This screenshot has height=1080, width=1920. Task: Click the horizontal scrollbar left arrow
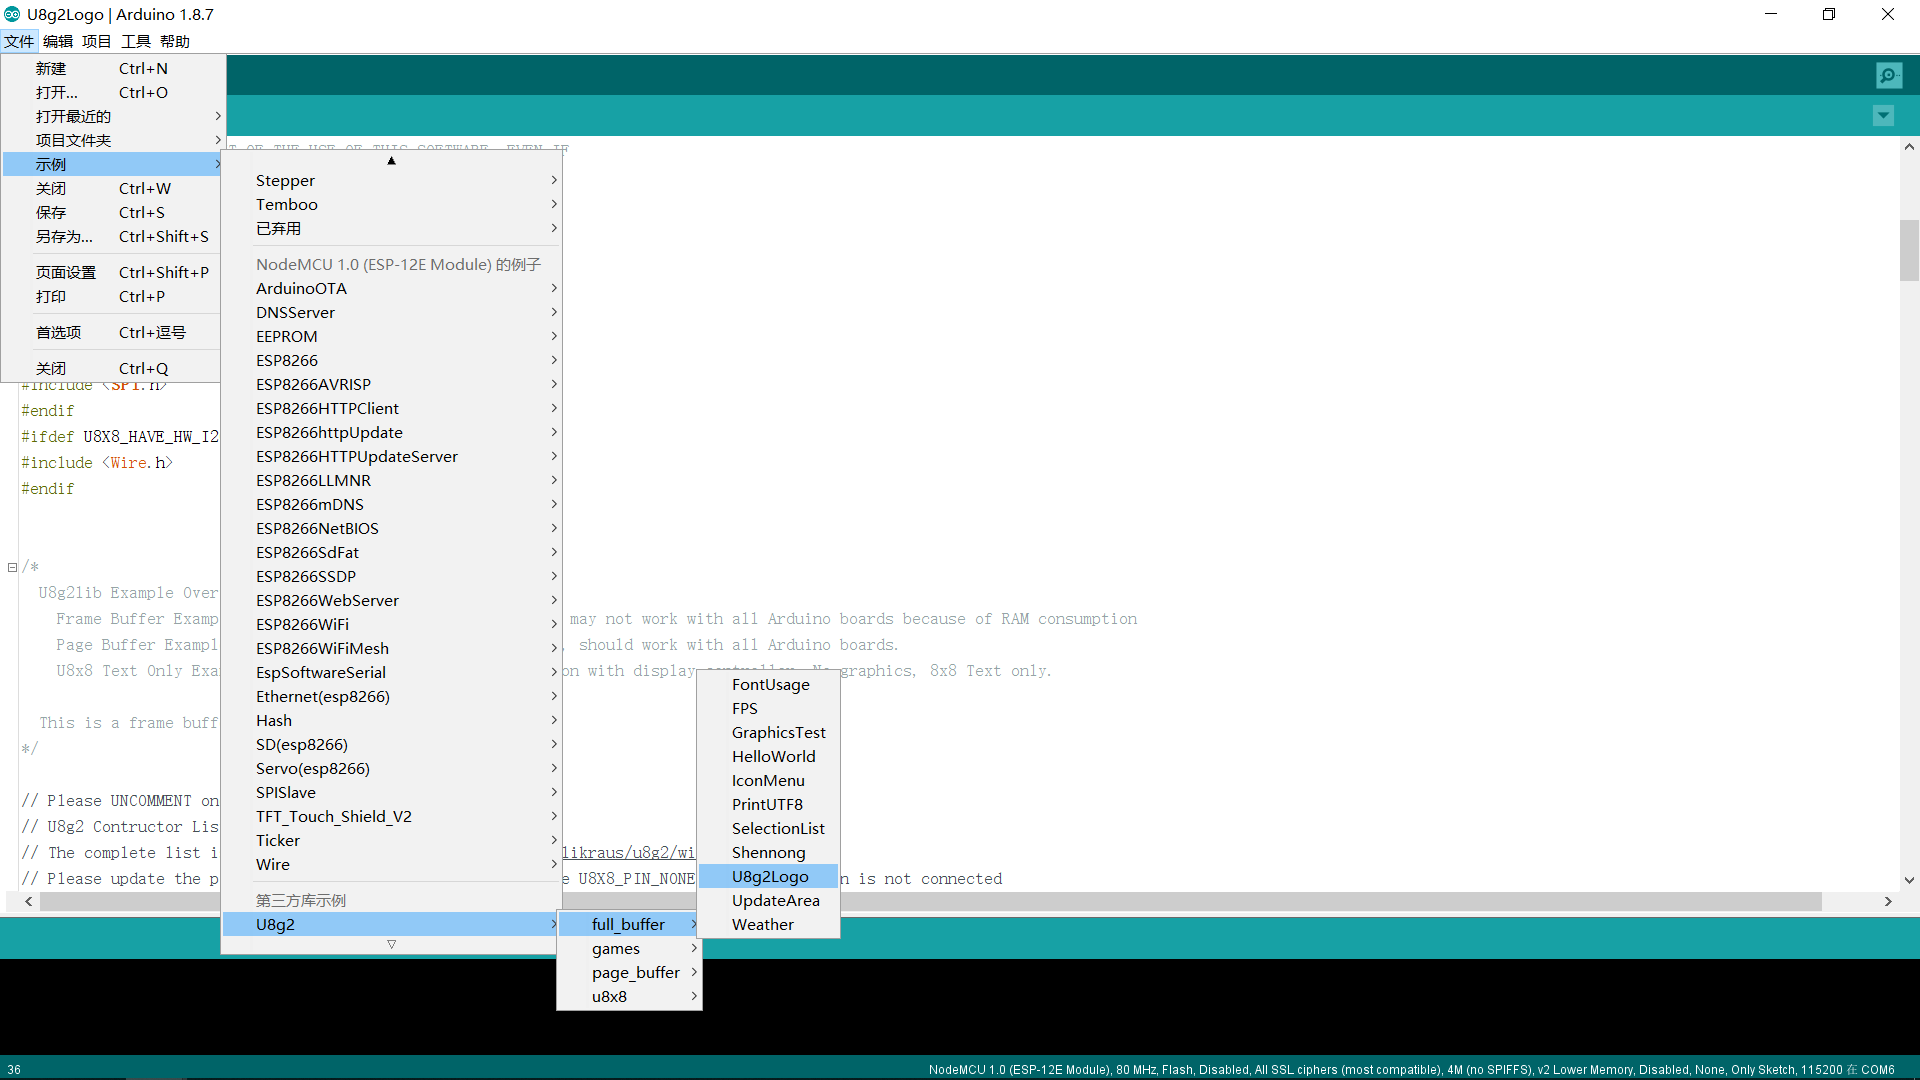coord(28,901)
